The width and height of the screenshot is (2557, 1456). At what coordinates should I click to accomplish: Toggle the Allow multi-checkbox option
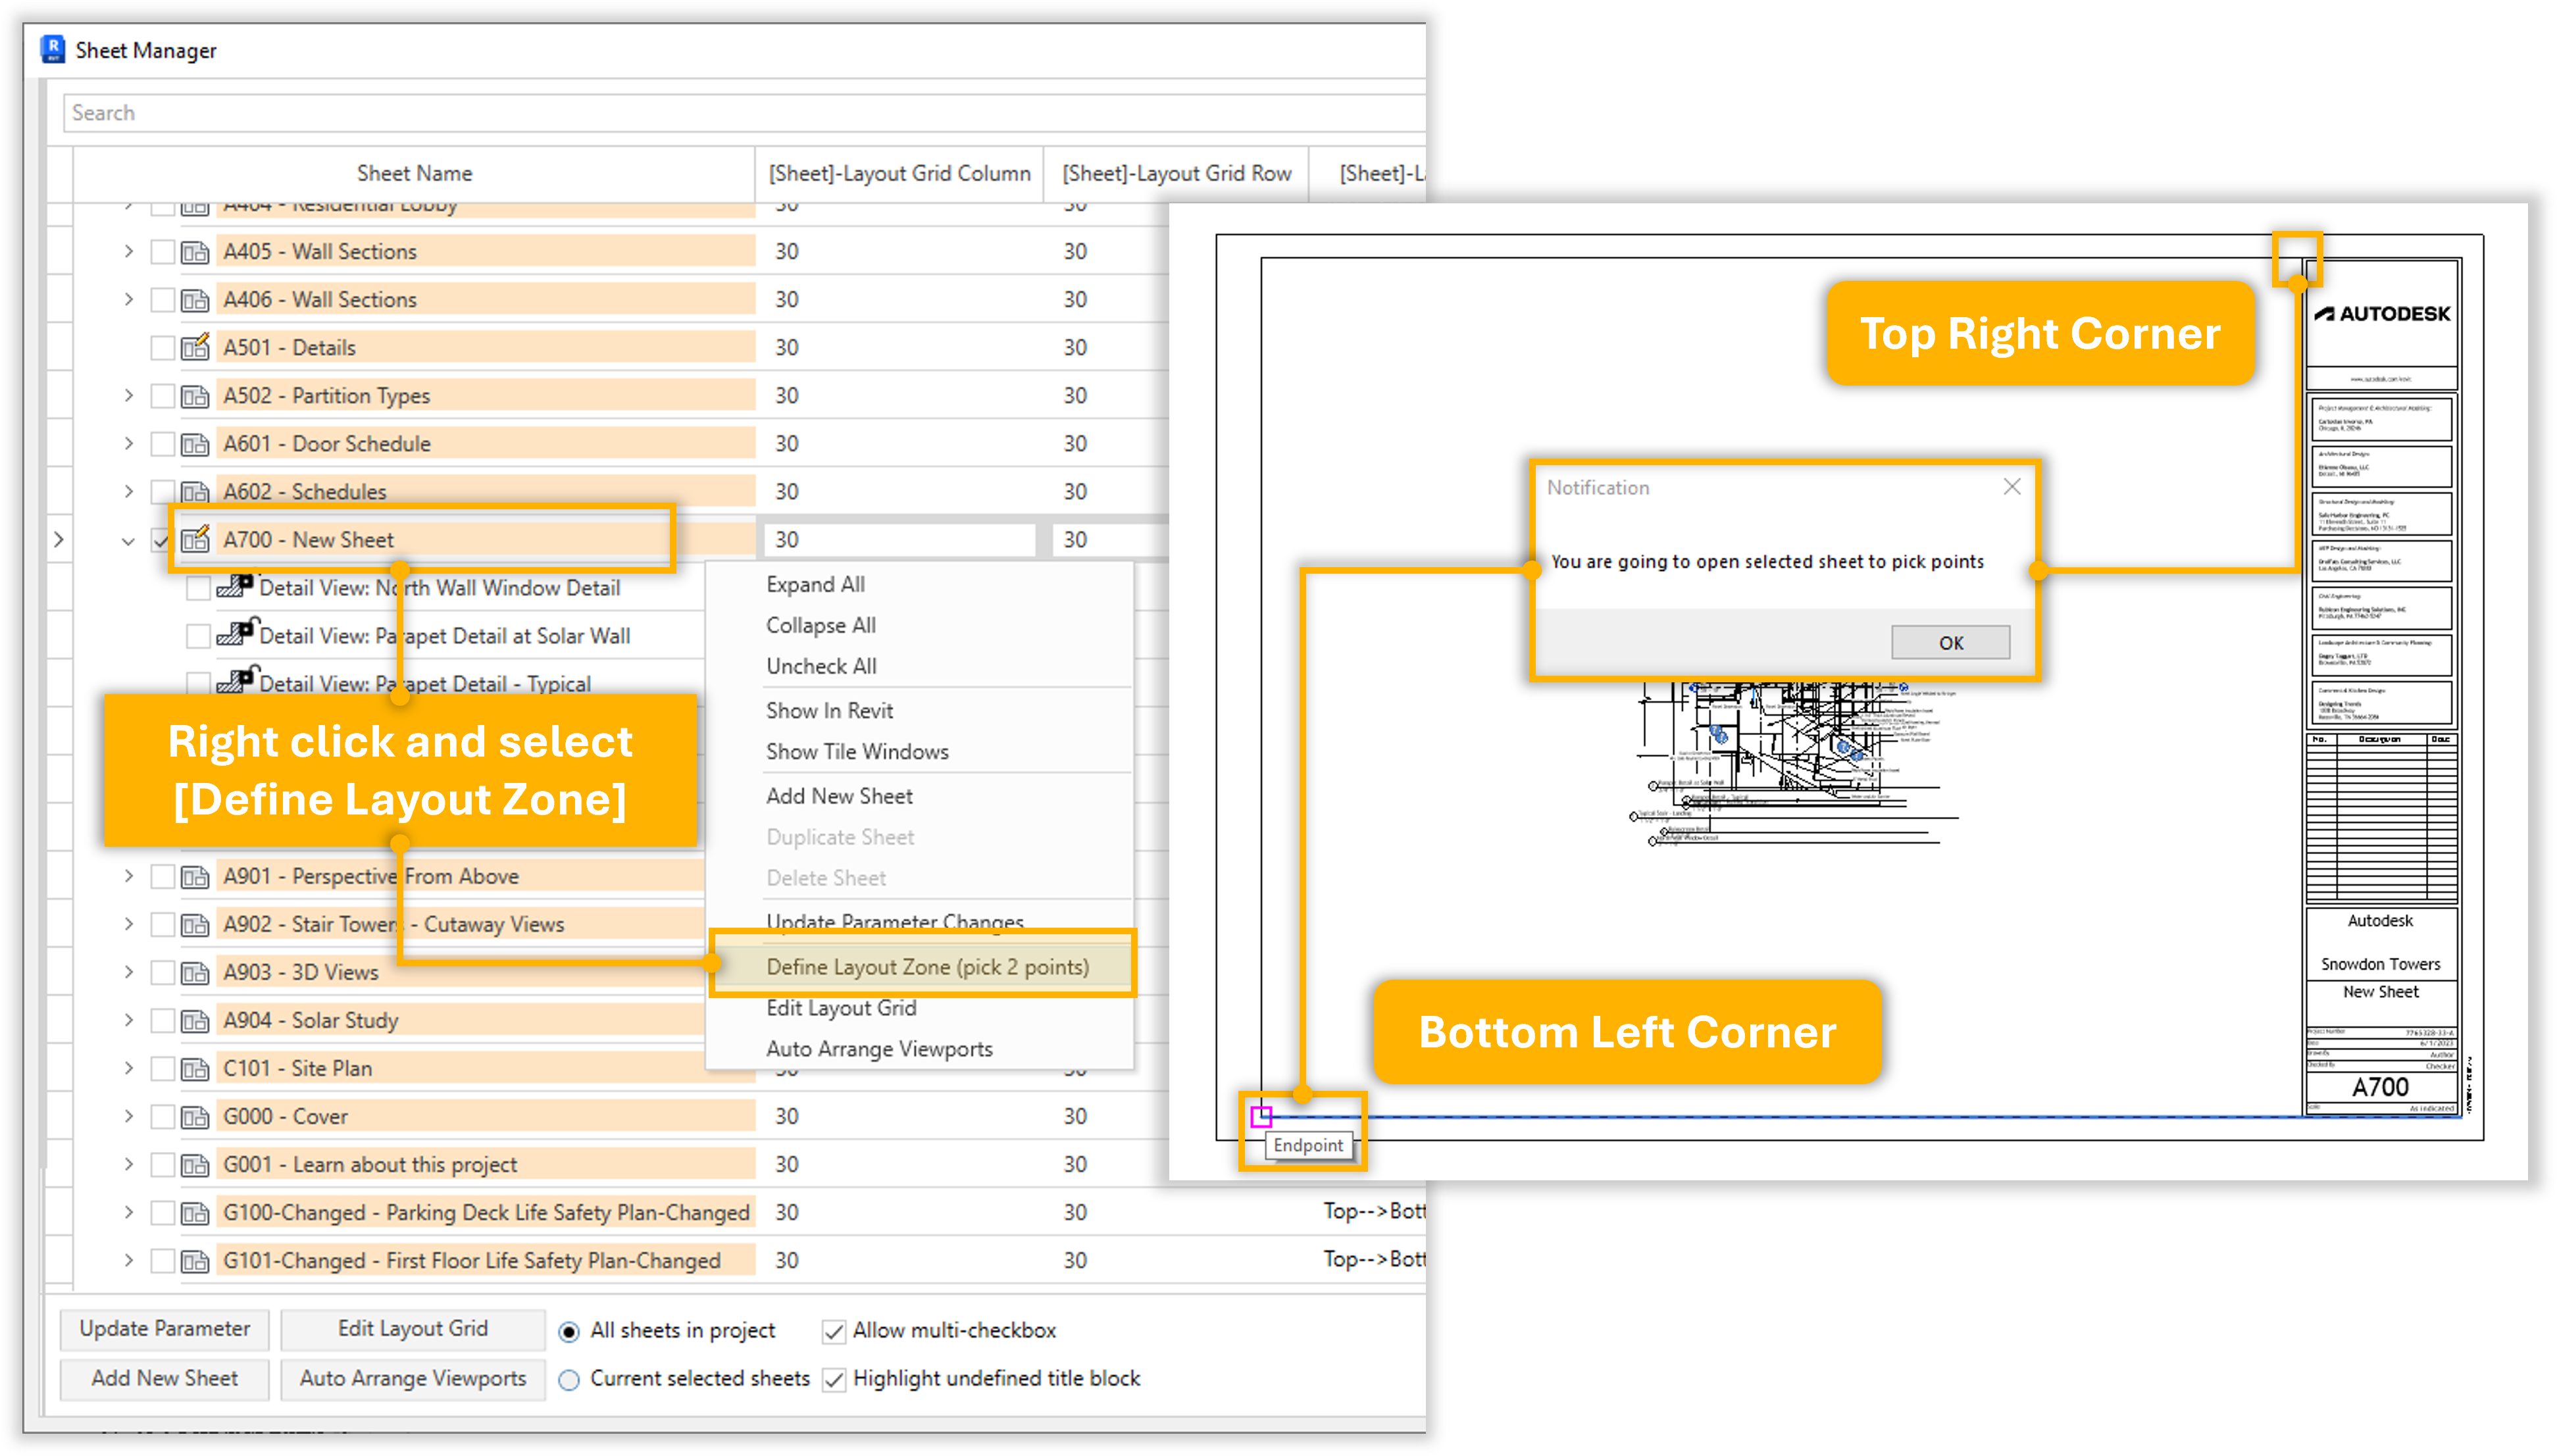(x=833, y=1331)
